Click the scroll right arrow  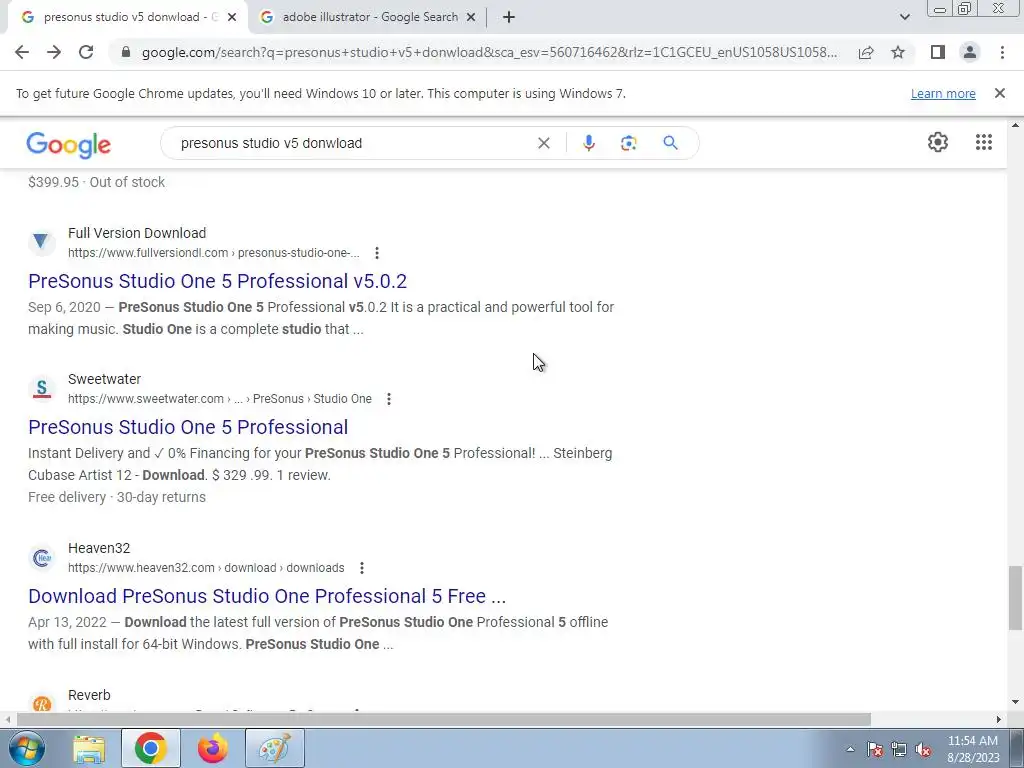(x=999, y=720)
